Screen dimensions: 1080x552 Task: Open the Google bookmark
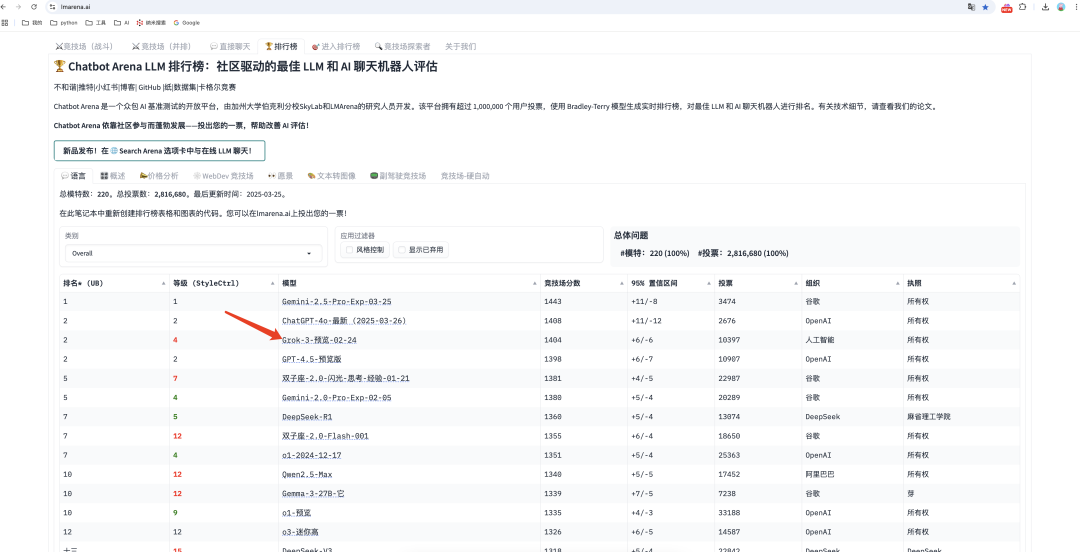(x=186, y=23)
